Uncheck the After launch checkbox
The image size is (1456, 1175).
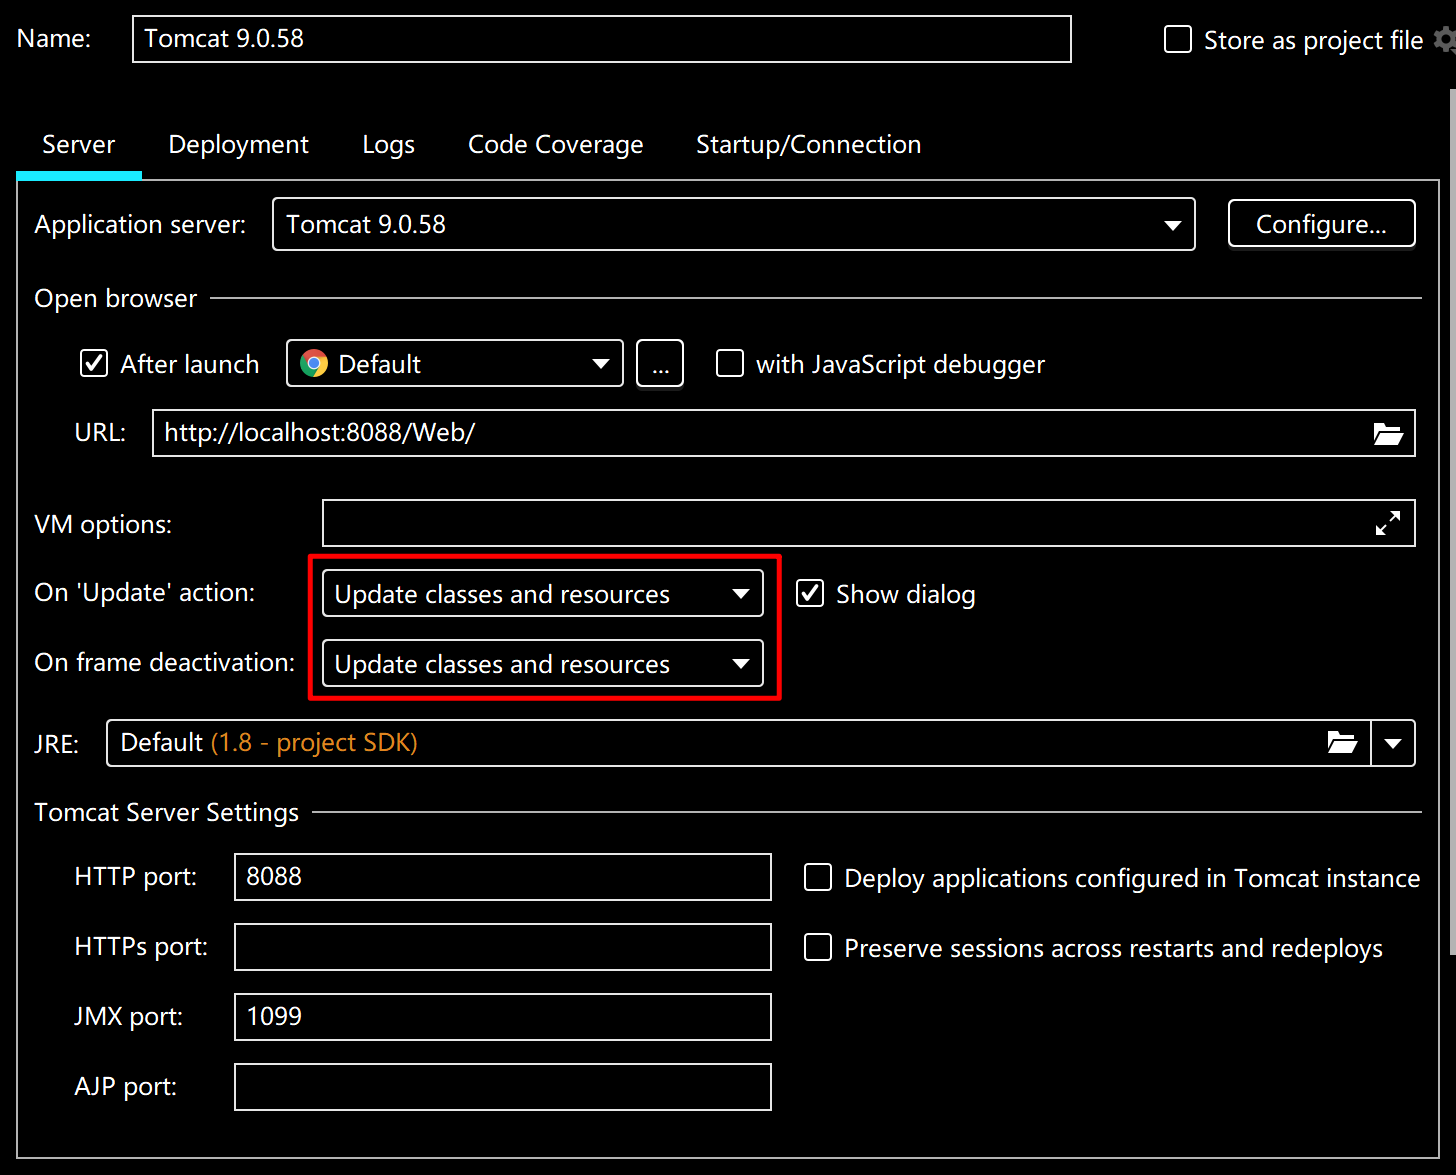pyautogui.click(x=94, y=363)
